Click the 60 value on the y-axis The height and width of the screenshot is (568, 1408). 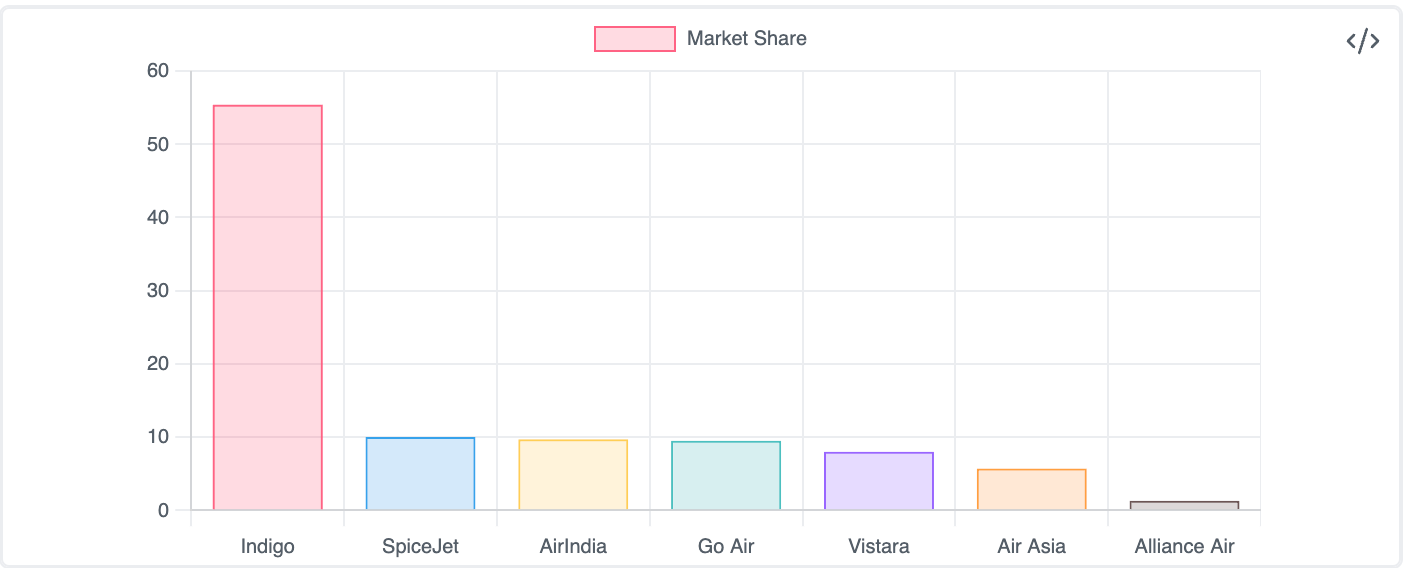(x=157, y=71)
